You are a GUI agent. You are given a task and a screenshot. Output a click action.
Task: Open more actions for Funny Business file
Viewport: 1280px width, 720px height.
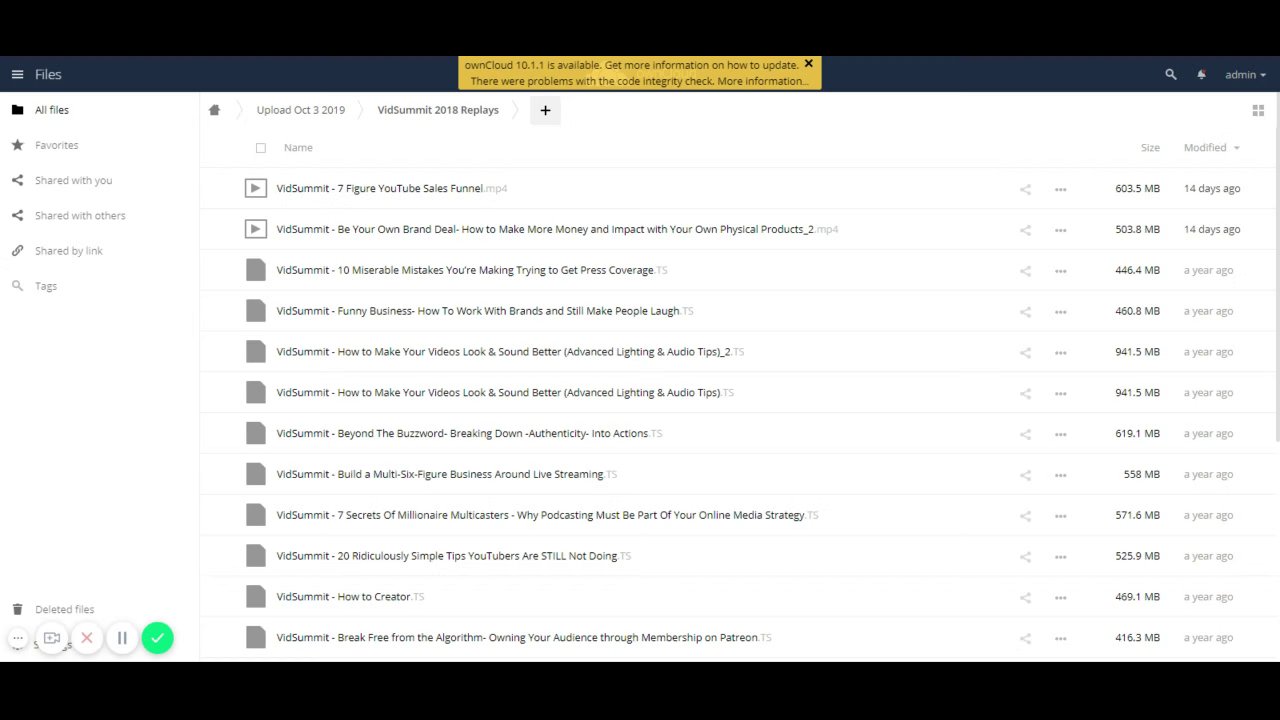pos(1060,312)
